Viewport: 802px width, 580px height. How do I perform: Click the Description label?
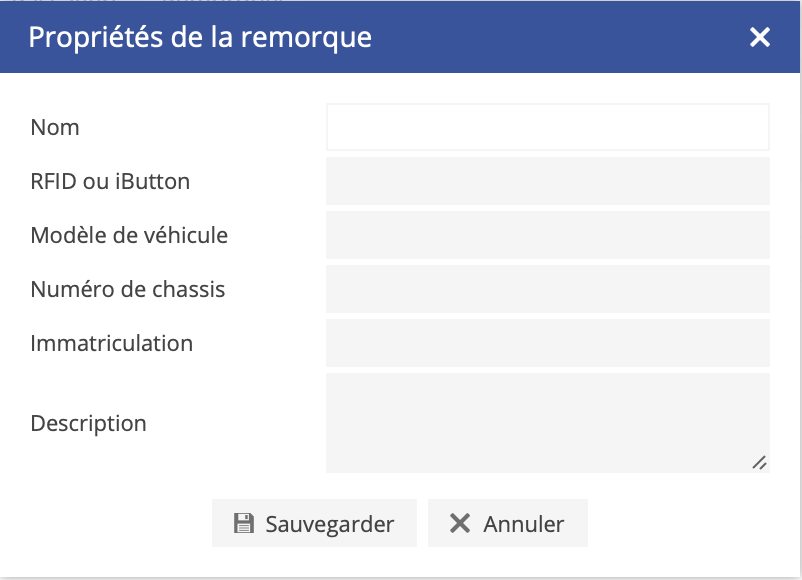click(89, 424)
